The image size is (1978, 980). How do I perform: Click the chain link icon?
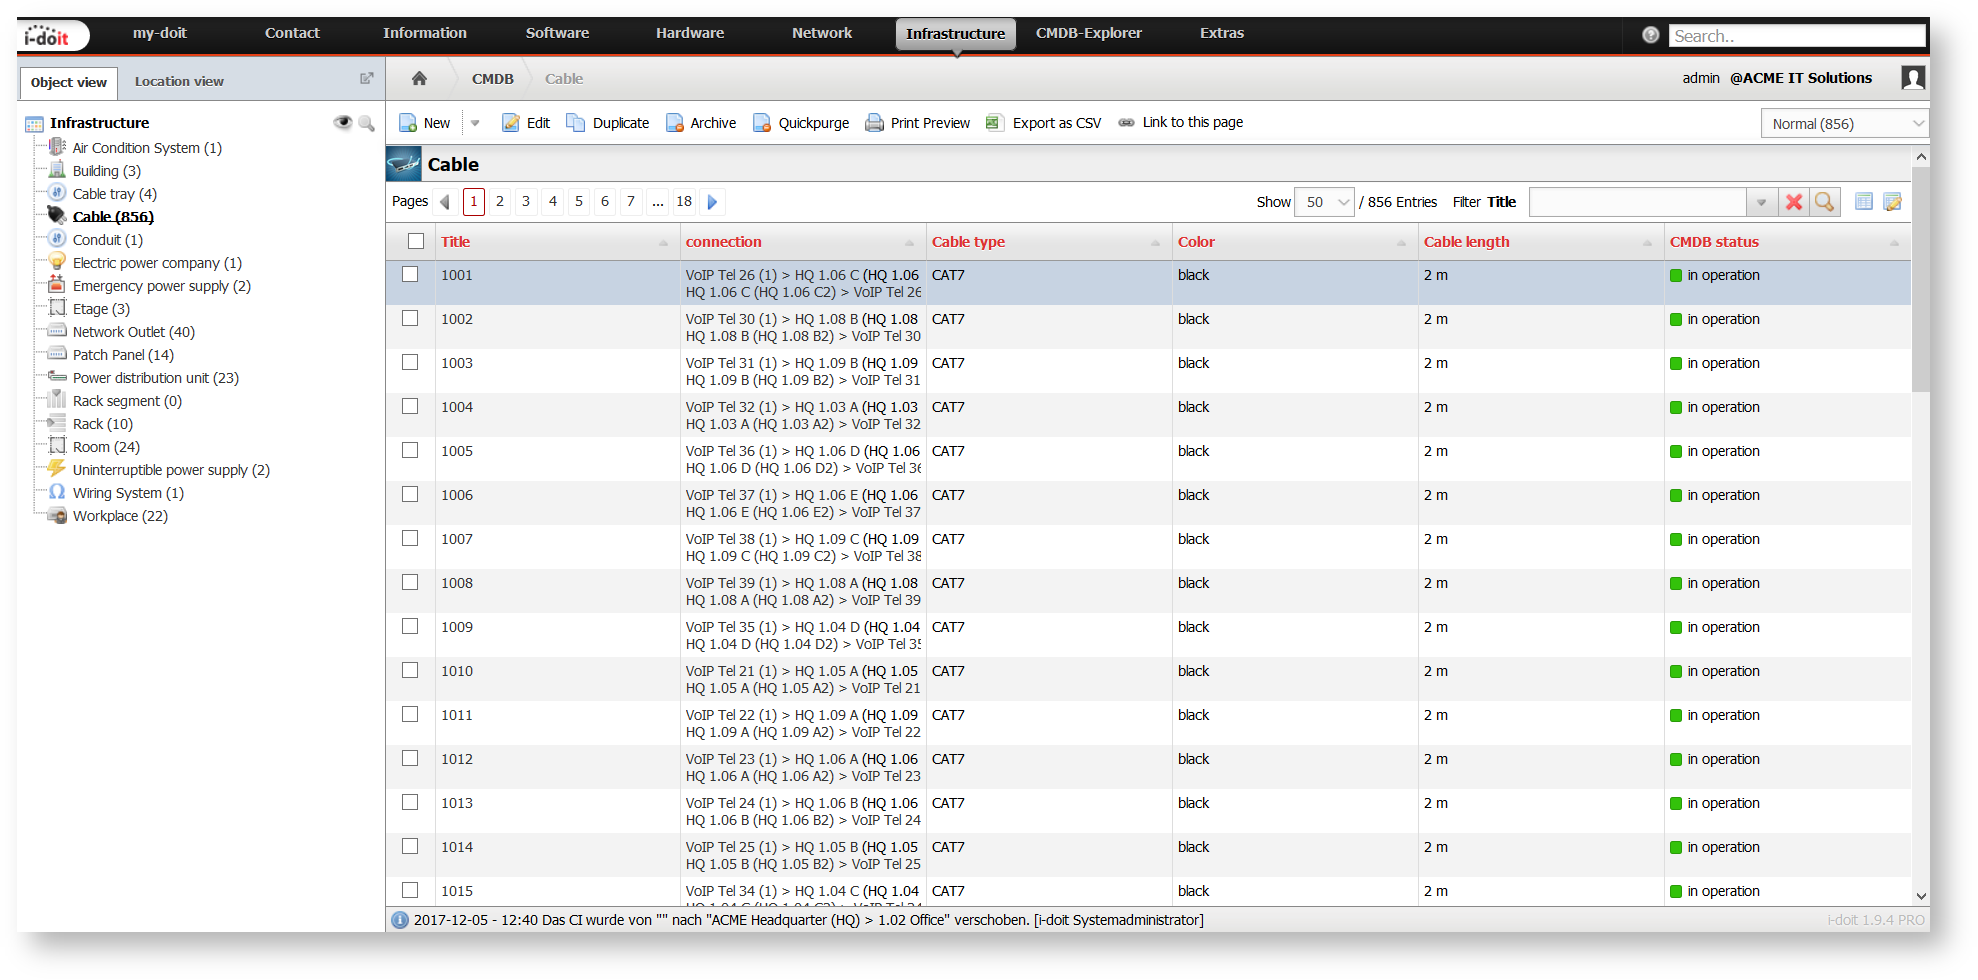tap(1126, 122)
